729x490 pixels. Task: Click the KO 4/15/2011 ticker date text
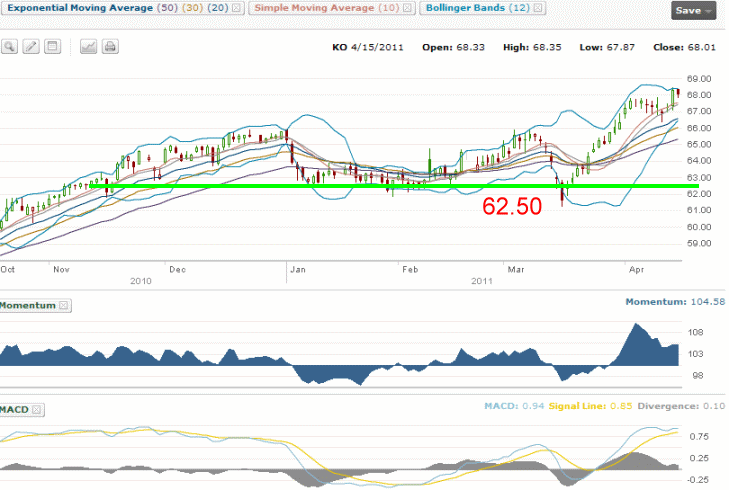pos(368,47)
